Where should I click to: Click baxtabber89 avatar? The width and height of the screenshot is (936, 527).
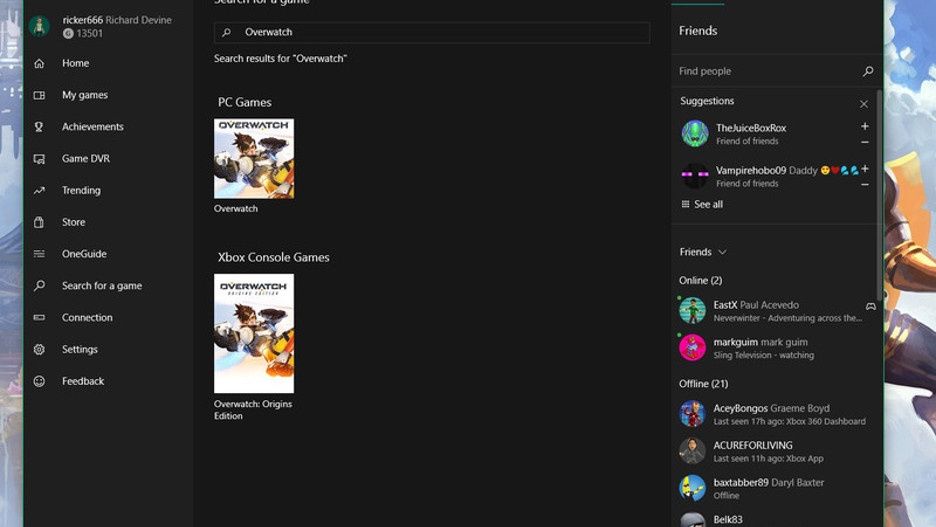point(692,488)
